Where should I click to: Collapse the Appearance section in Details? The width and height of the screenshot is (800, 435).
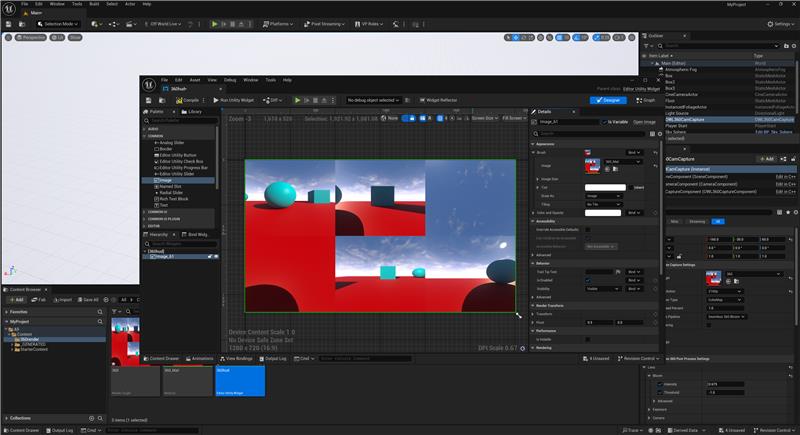(533, 144)
